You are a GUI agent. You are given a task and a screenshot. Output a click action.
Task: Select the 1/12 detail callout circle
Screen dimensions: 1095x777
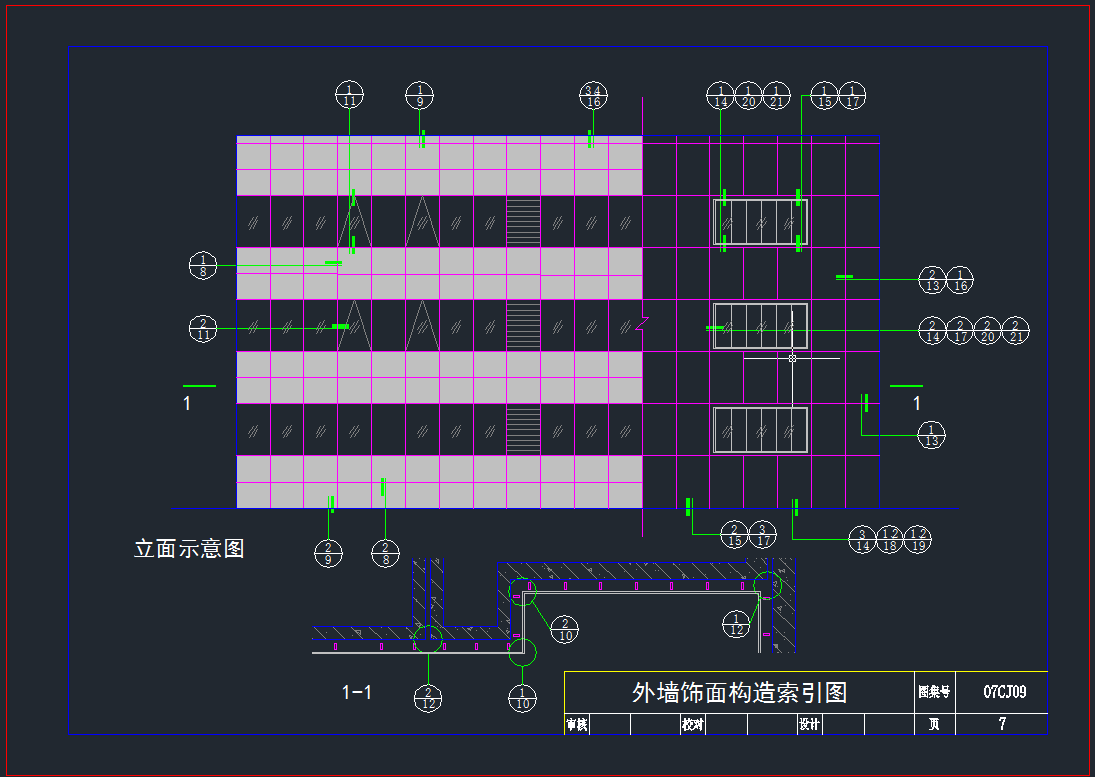[737, 624]
